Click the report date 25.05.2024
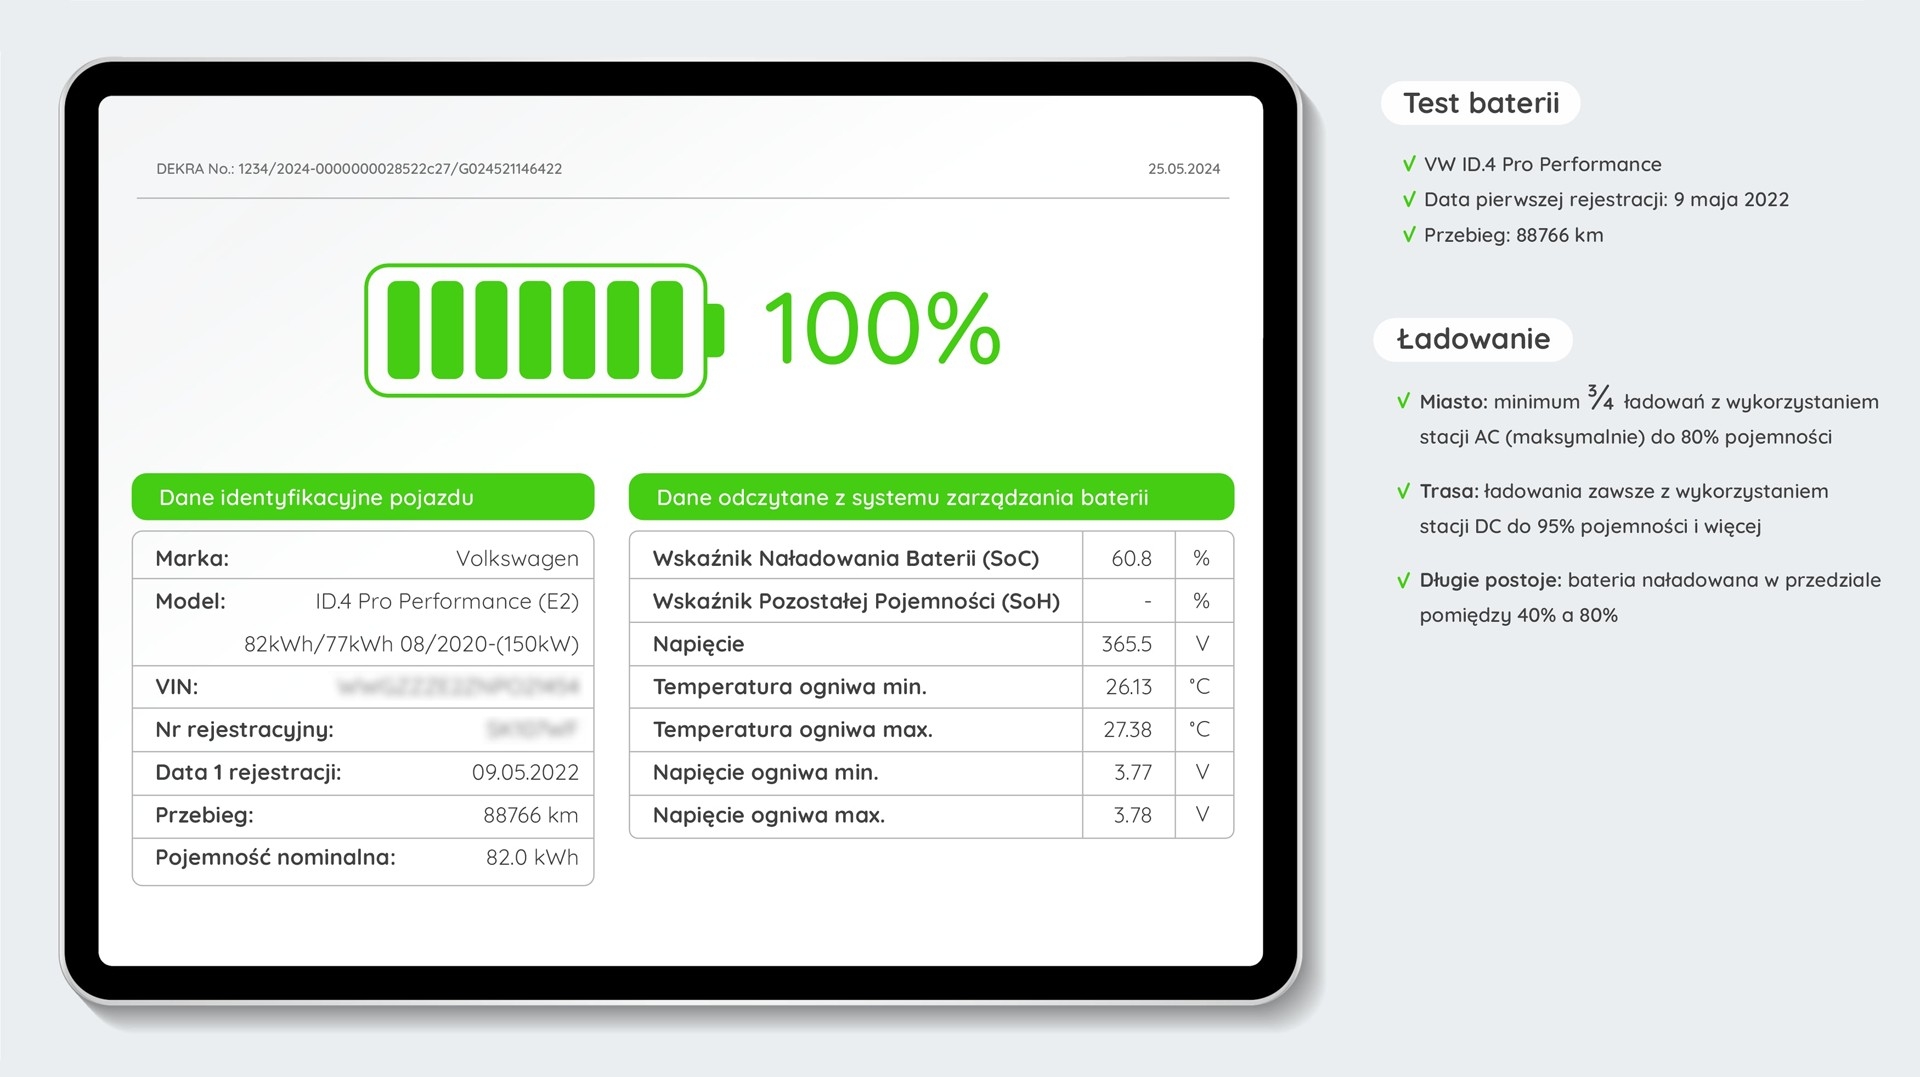Image resolution: width=1920 pixels, height=1077 pixels. point(1184,169)
